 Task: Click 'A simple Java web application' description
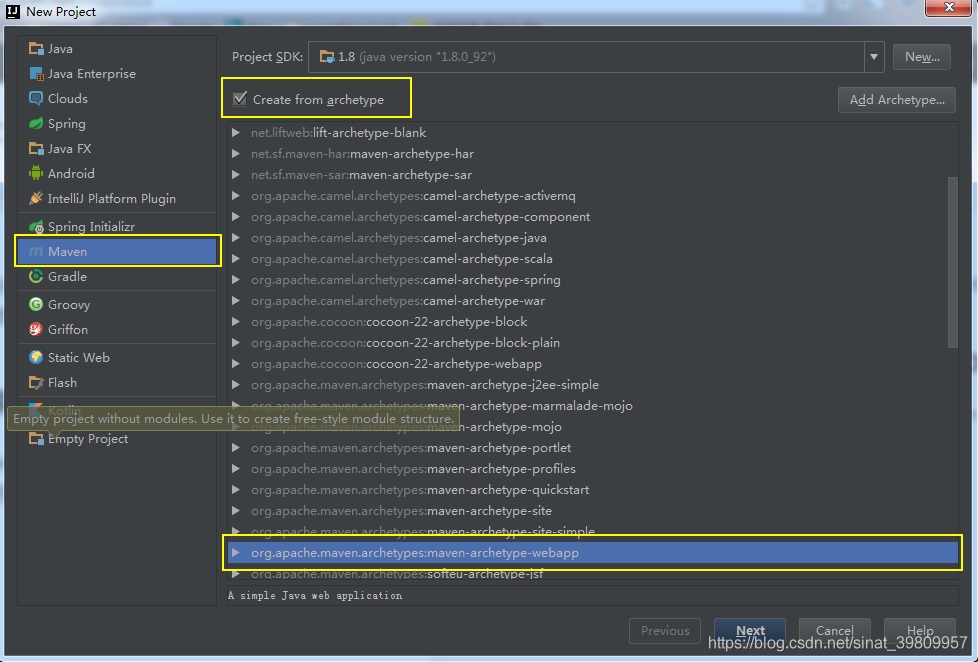[315, 595]
